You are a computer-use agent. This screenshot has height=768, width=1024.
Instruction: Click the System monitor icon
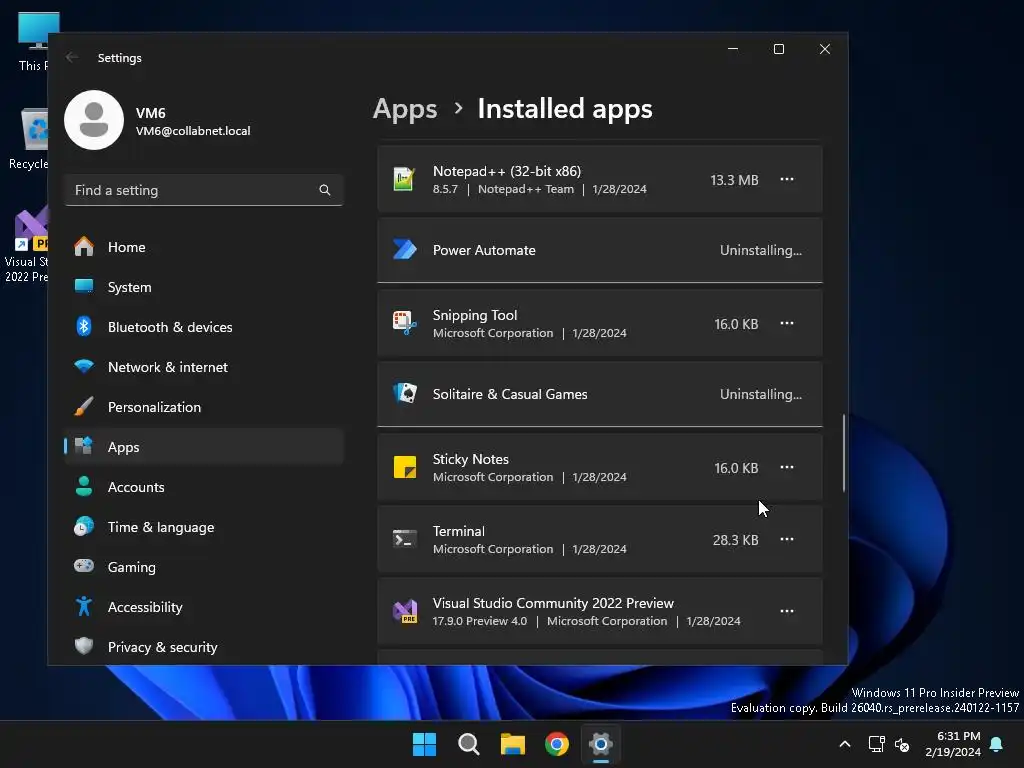(x=84, y=286)
